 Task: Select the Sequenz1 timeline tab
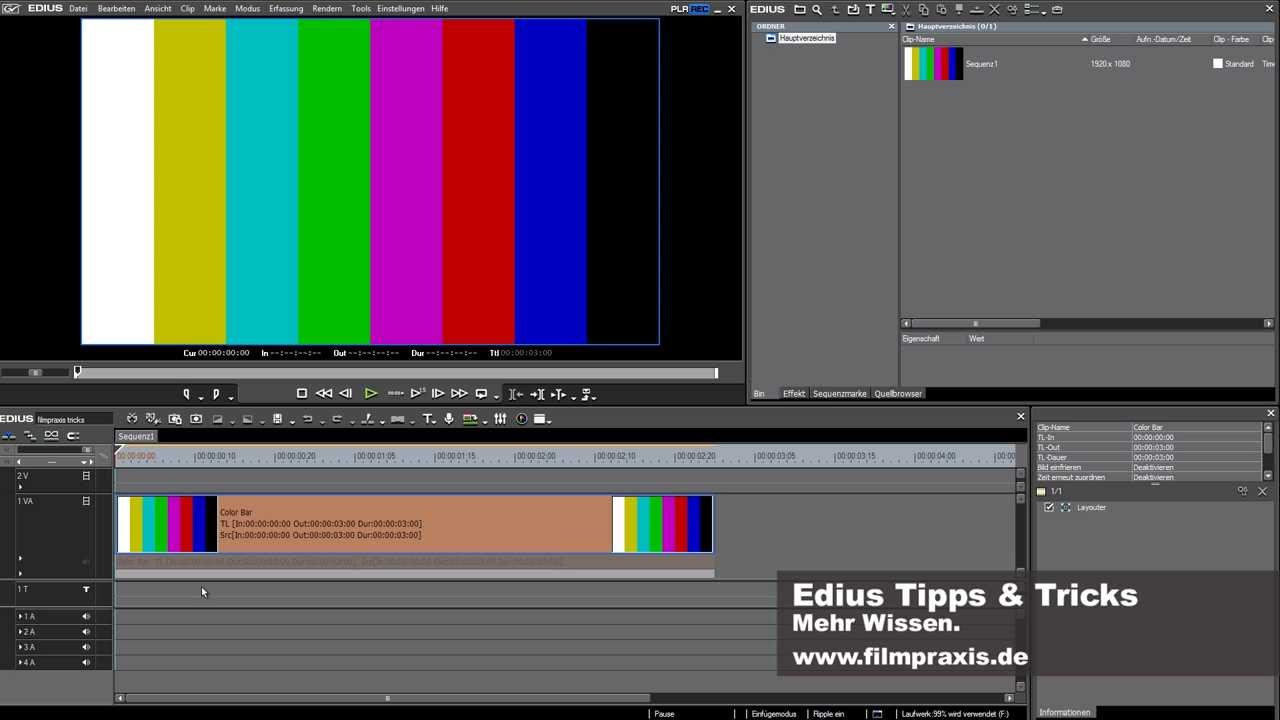(136, 437)
